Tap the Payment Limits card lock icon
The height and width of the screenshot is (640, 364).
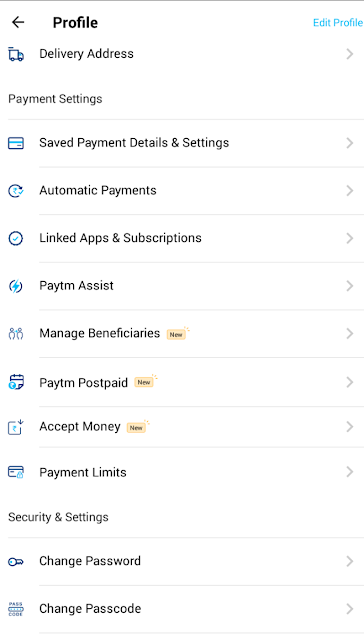[x=16, y=472]
